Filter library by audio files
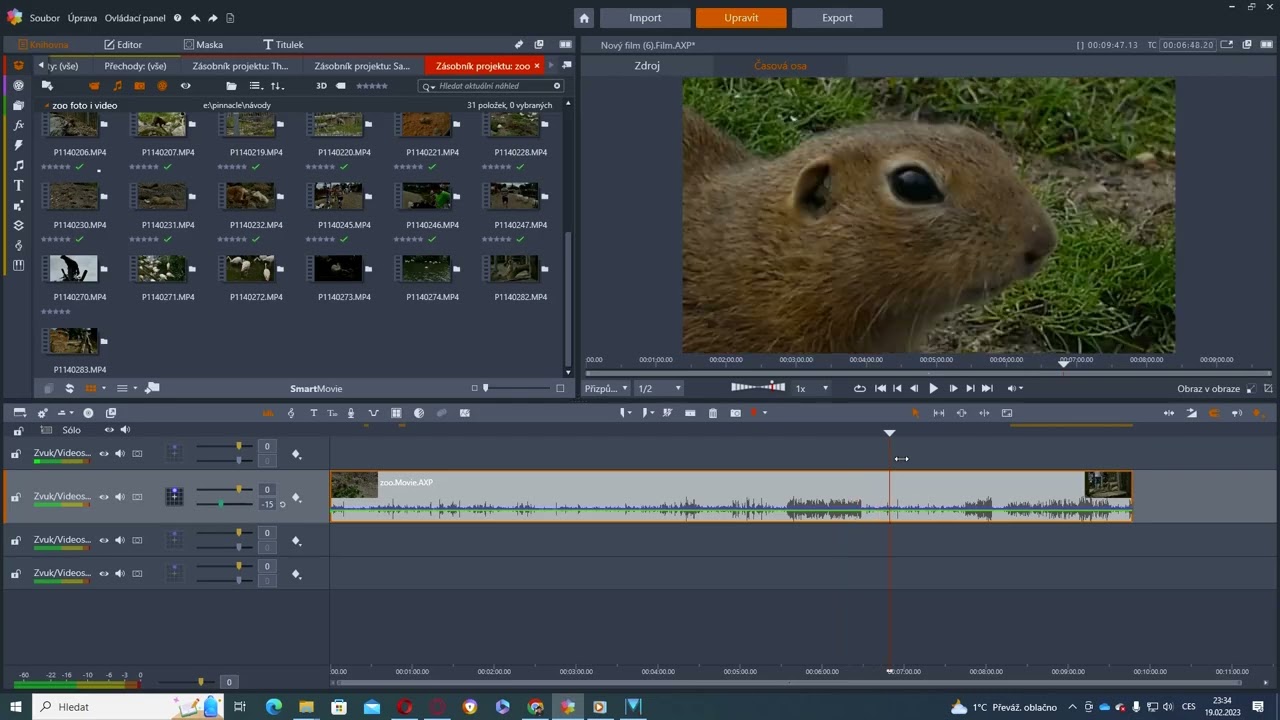This screenshot has width=1280, height=720. (x=117, y=86)
